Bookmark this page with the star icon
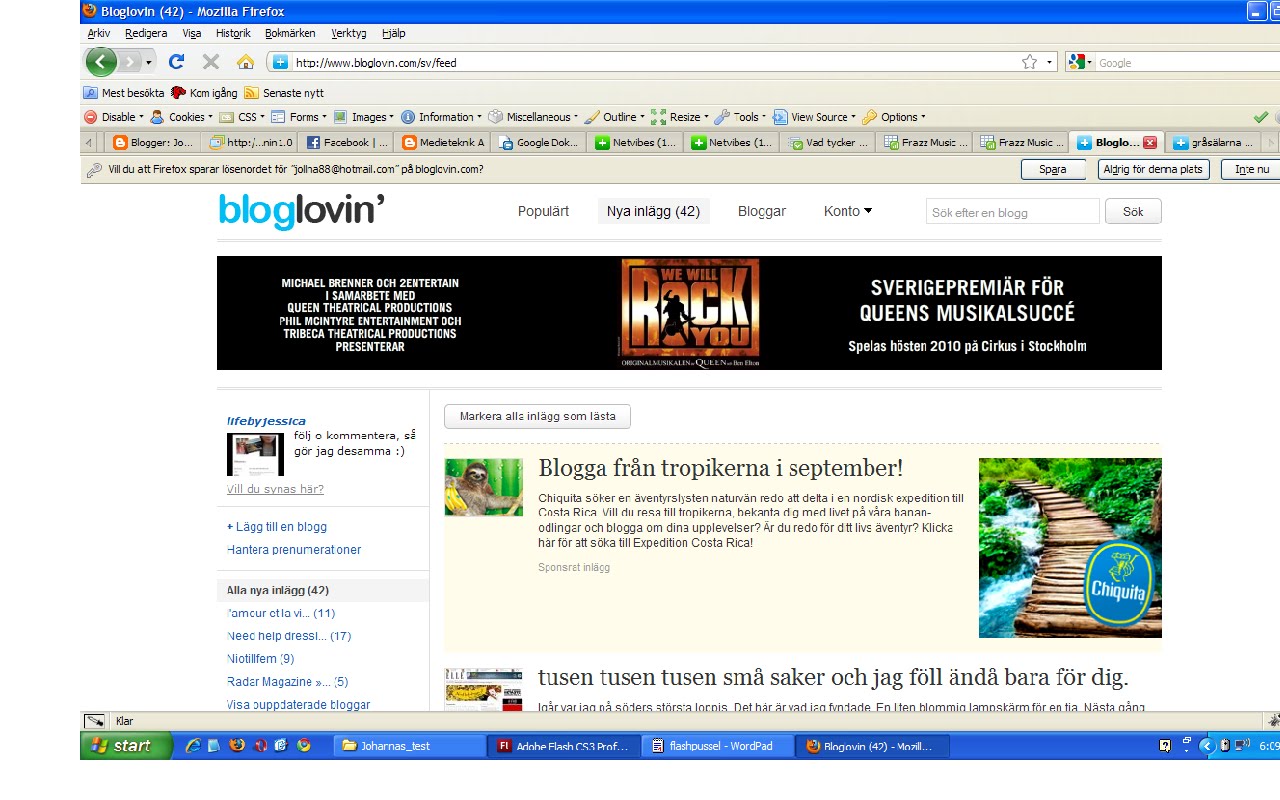This screenshot has height=800, width=1280. [1029, 62]
